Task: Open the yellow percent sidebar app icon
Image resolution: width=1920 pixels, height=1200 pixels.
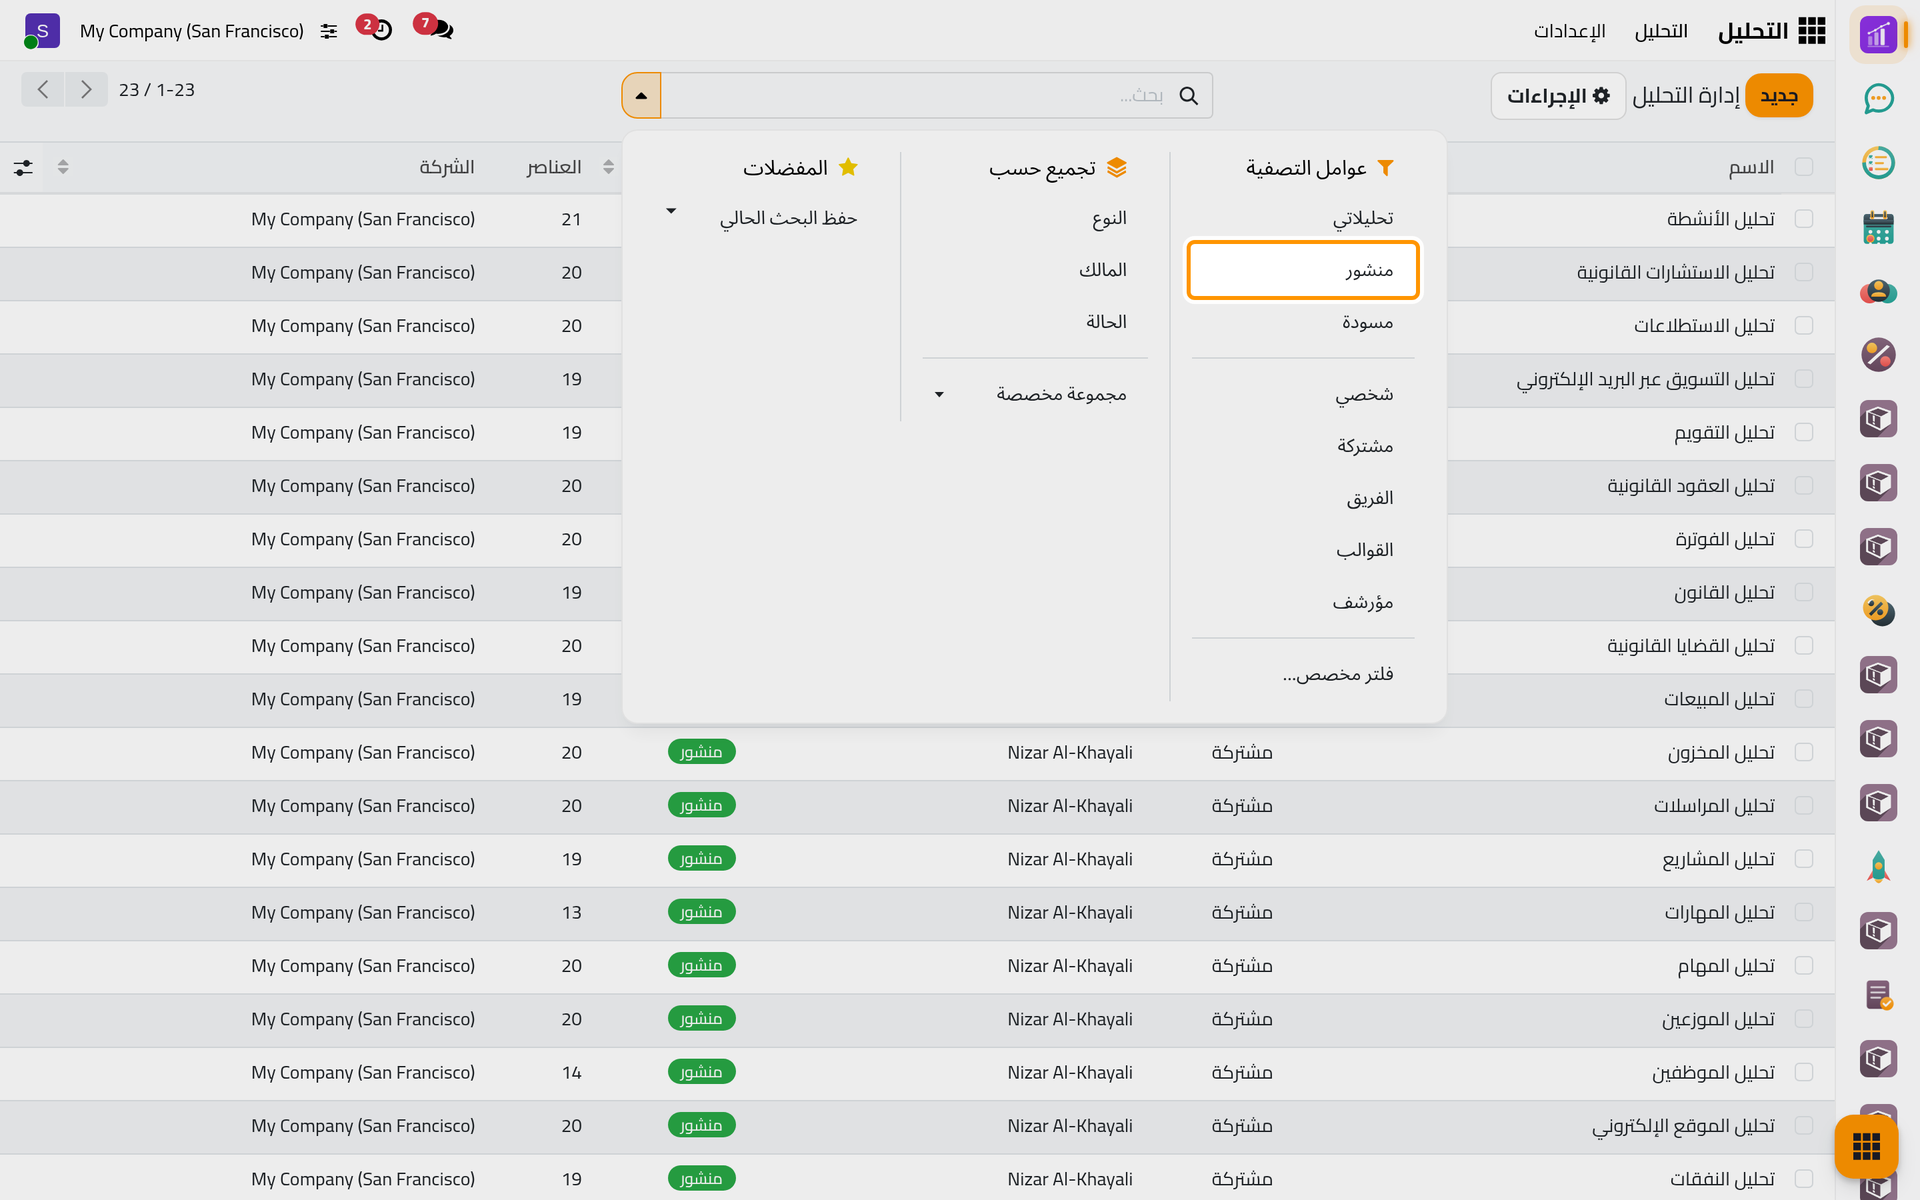Action: (1878, 610)
